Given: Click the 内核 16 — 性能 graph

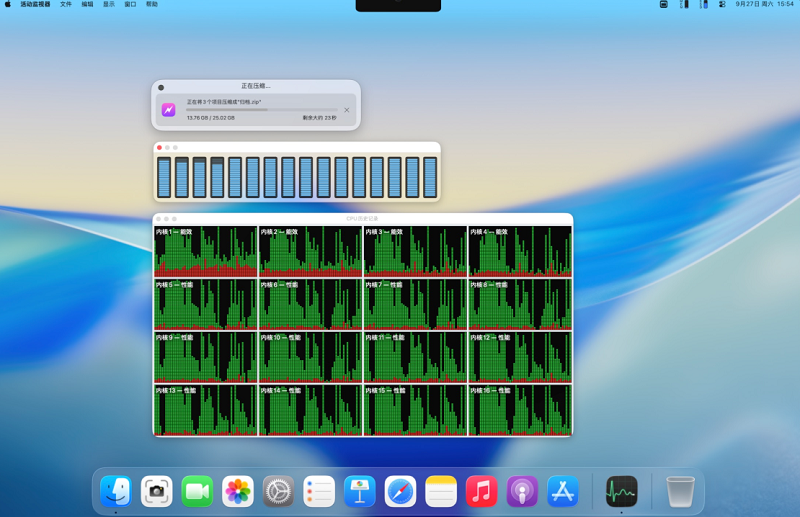Looking at the screenshot, I should coord(520,410).
